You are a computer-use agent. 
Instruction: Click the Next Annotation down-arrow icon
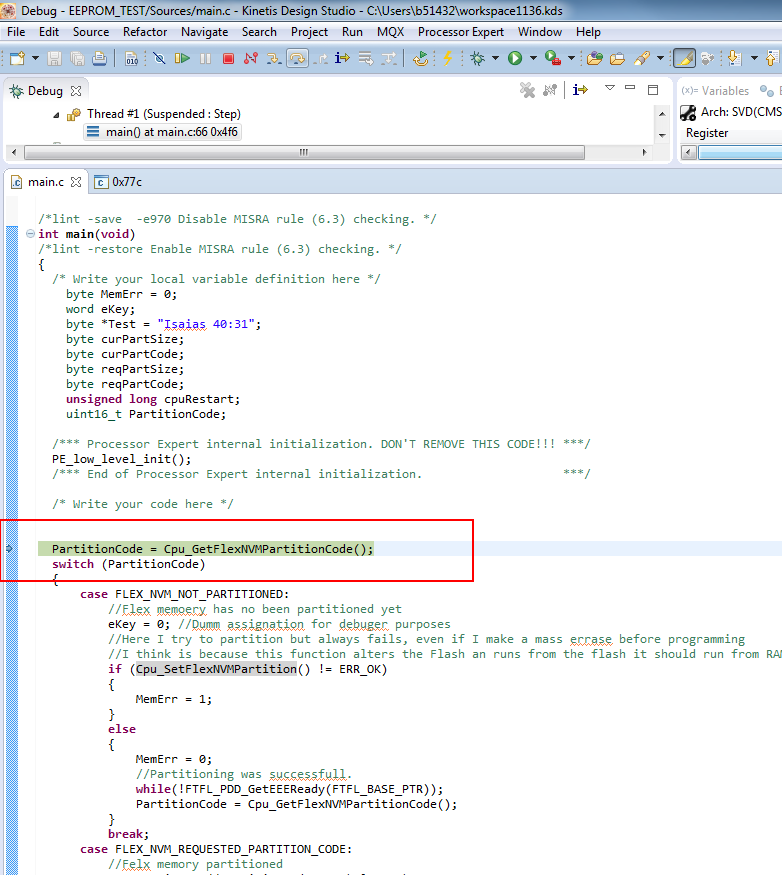coord(735,58)
